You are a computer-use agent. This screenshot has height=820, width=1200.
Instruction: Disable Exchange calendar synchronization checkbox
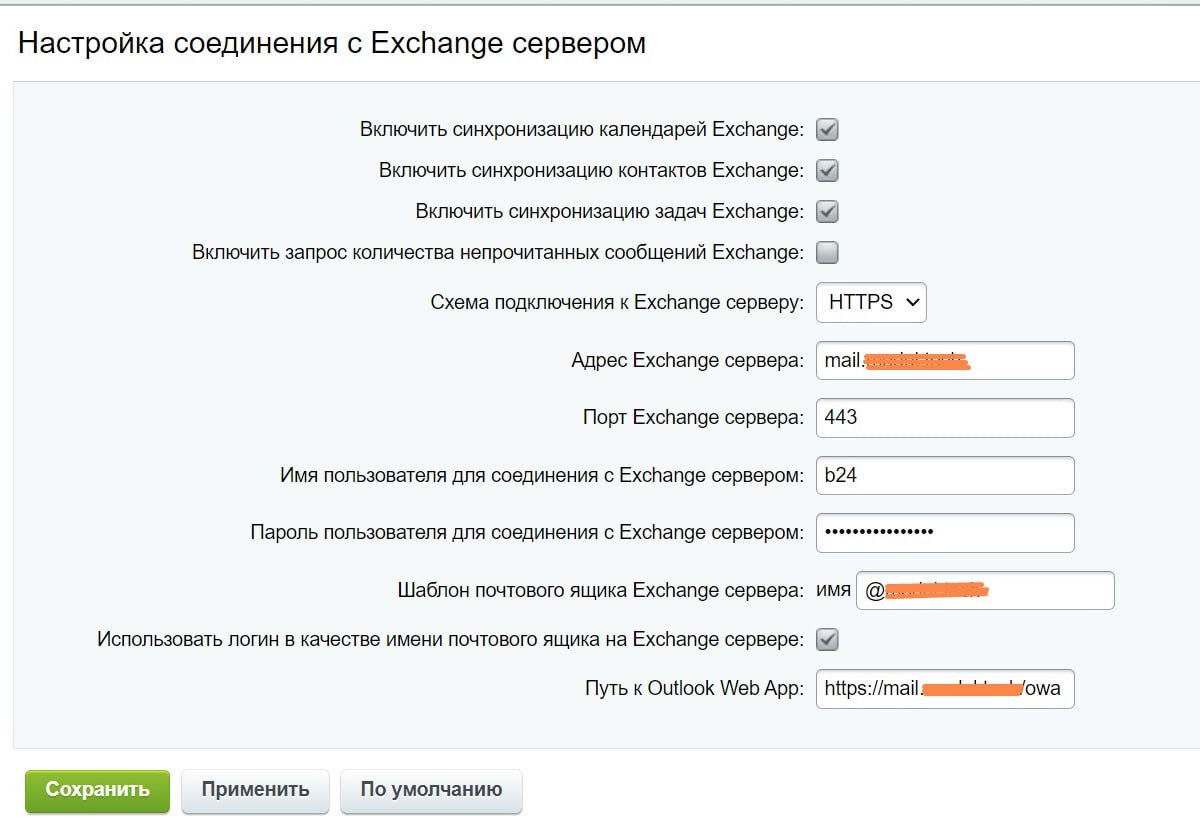click(x=827, y=129)
